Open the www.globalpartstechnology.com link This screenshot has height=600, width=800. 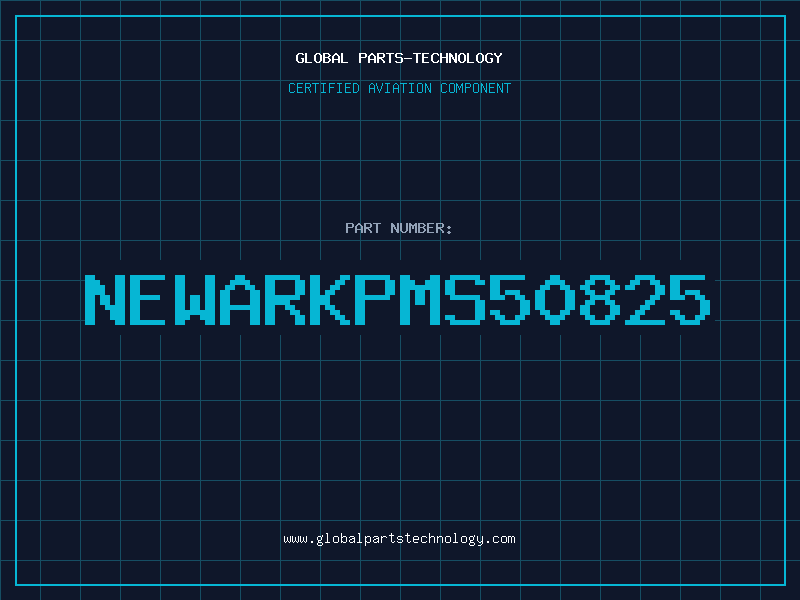pos(399,539)
